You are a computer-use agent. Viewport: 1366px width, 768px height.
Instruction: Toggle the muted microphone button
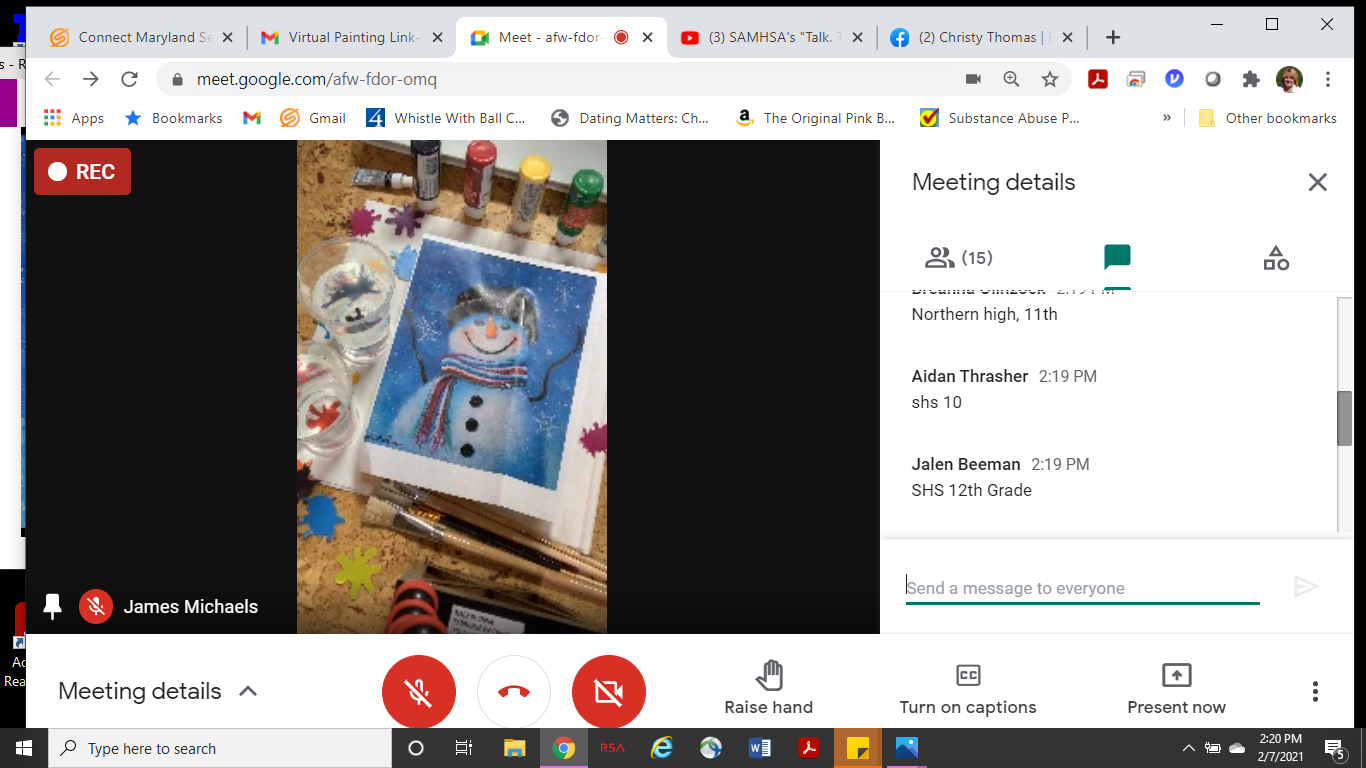[x=419, y=692]
